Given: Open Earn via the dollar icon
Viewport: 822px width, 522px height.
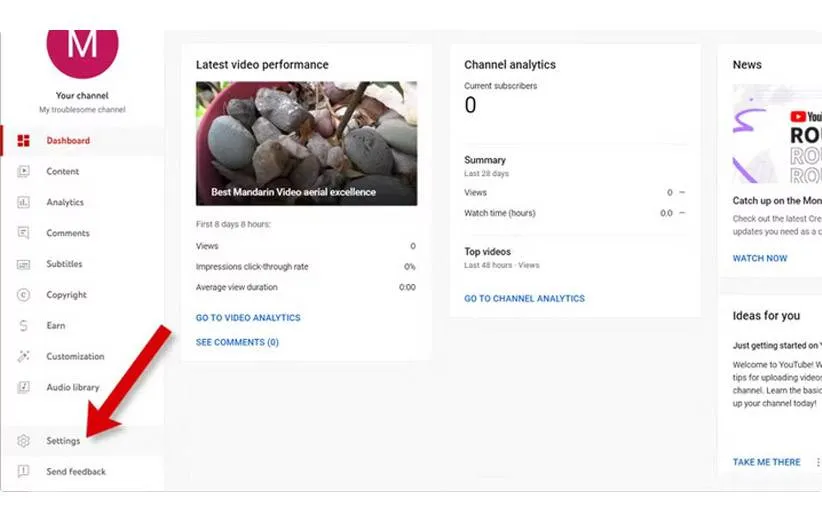Looking at the screenshot, I should click(23, 326).
